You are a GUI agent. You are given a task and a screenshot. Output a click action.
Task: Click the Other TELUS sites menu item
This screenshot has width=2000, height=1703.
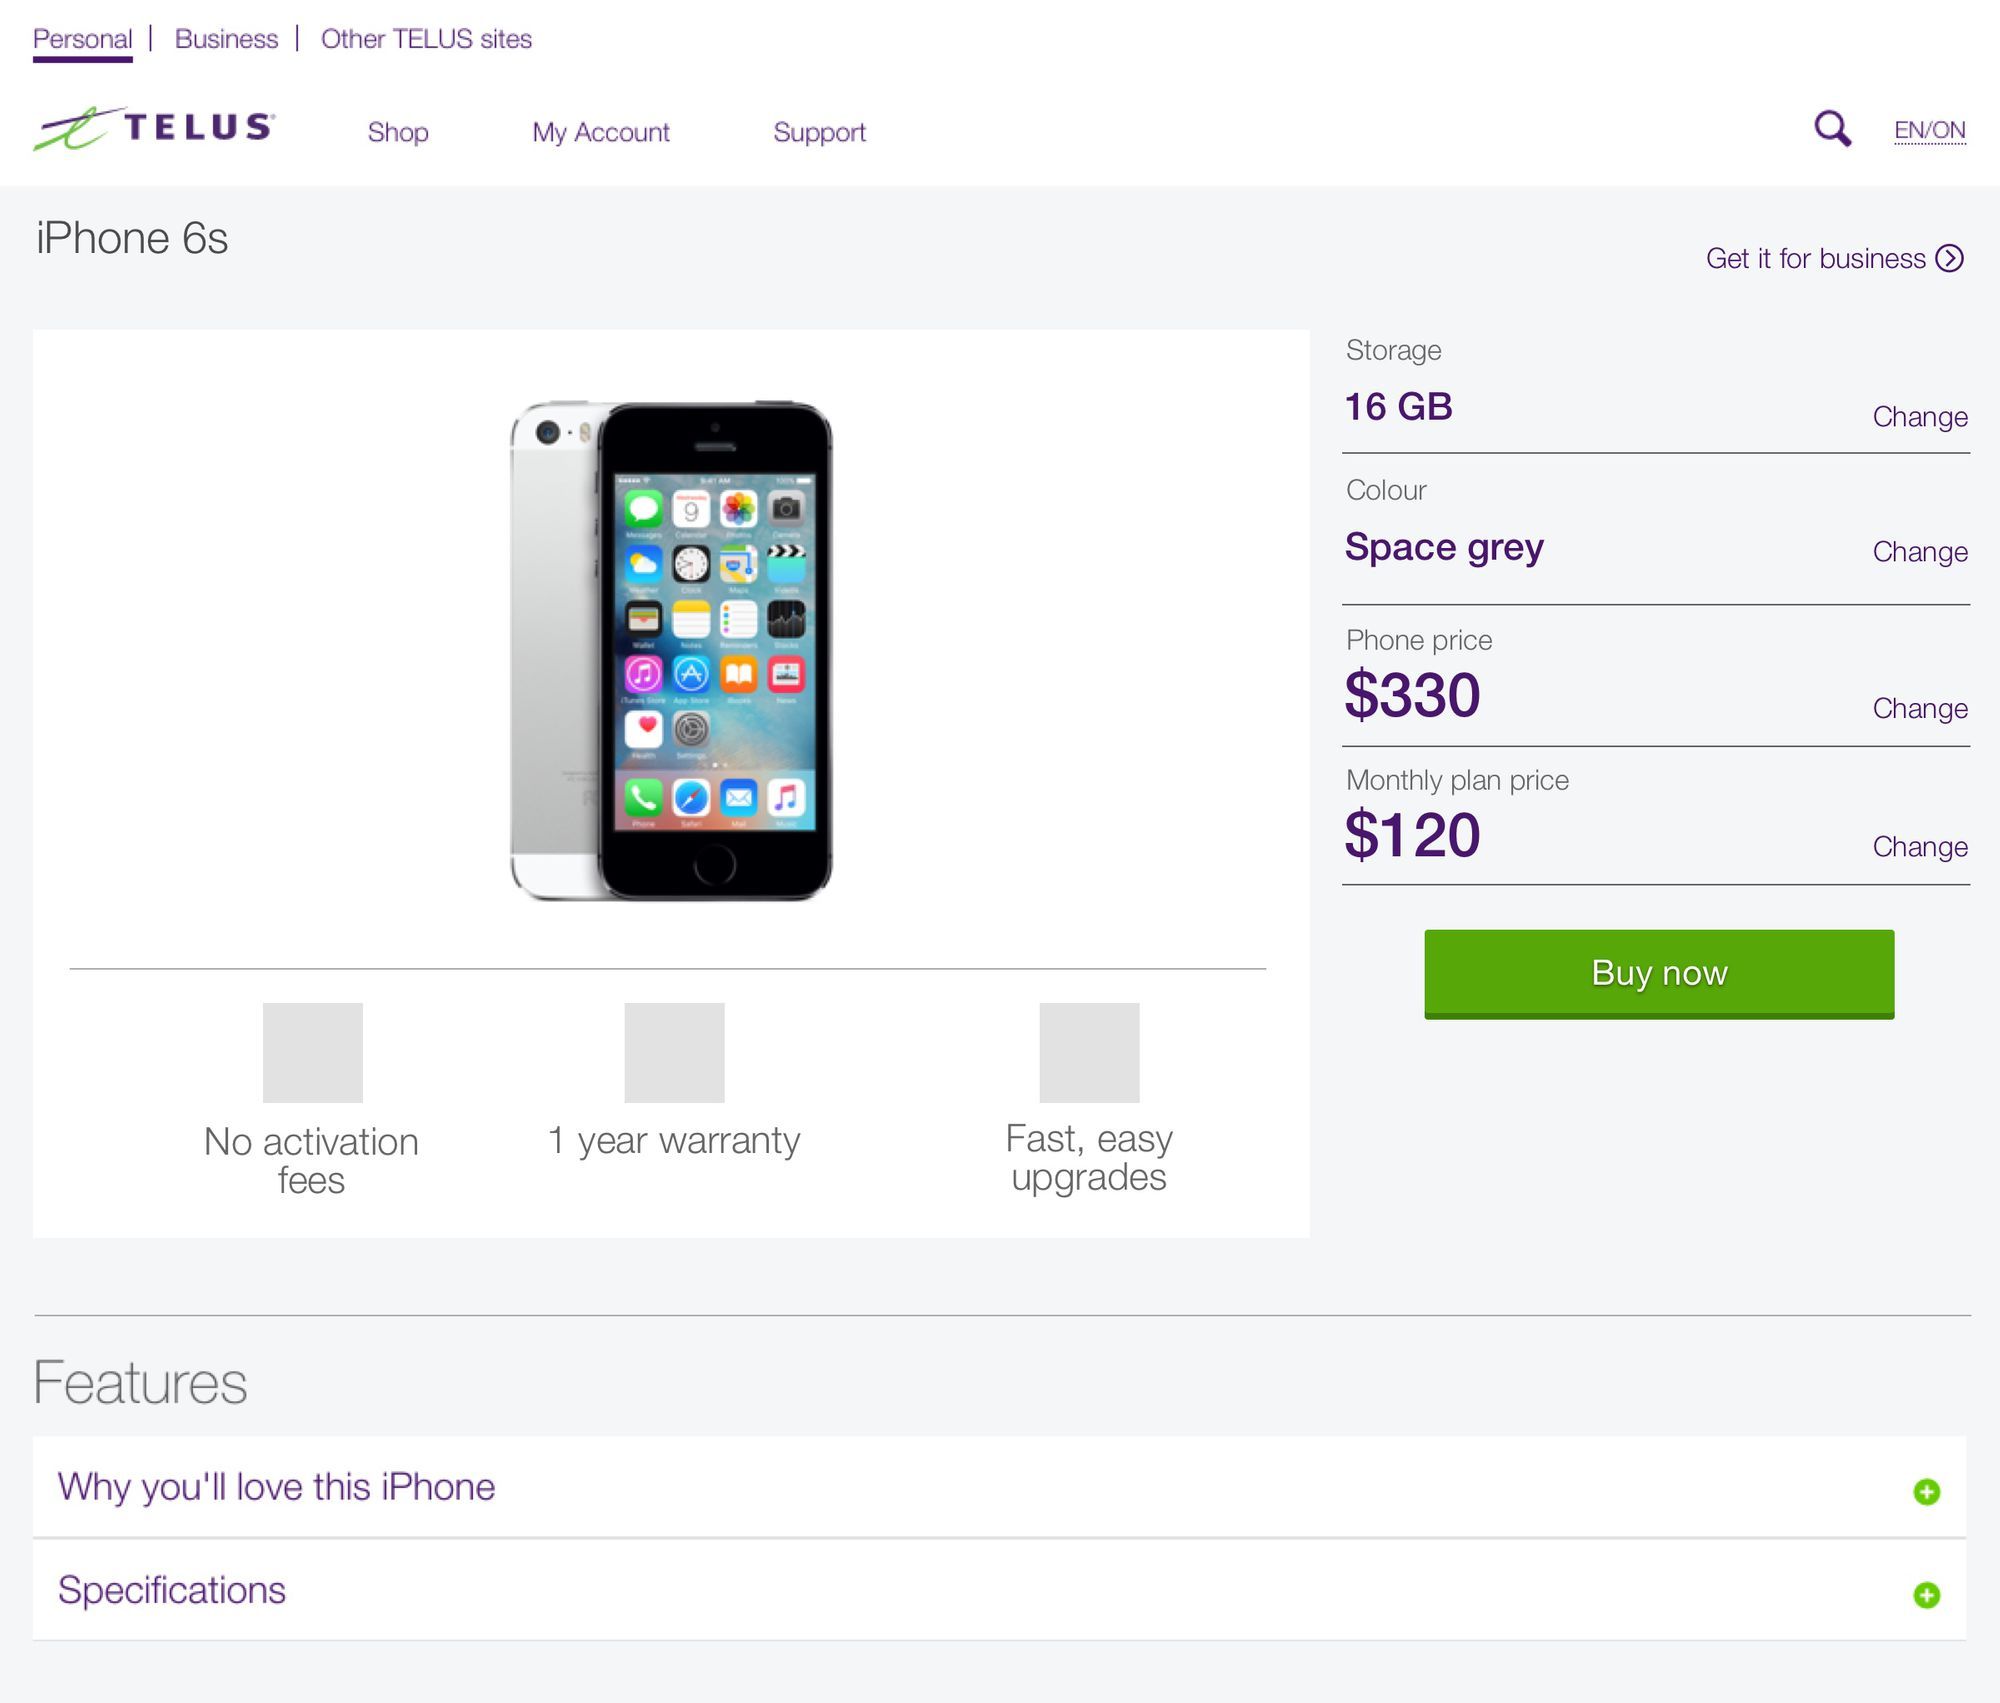[x=427, y=37]
